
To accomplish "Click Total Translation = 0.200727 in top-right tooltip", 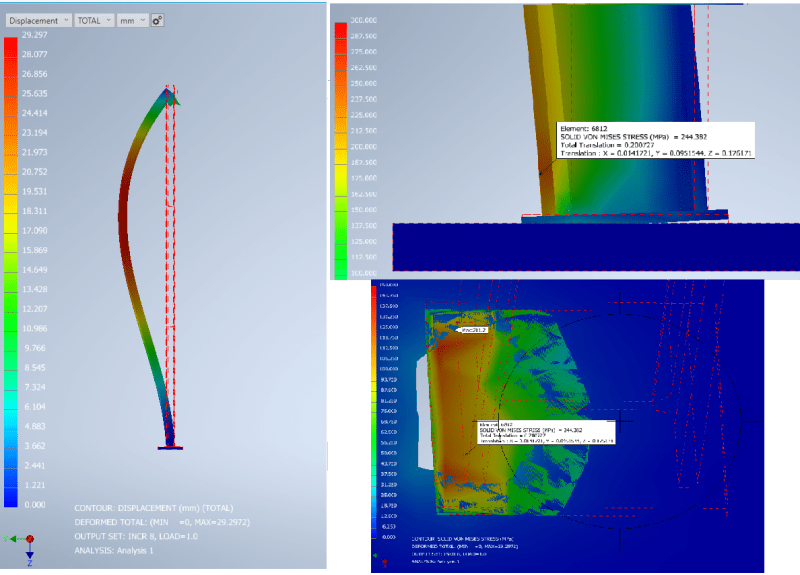I will (607, 145).
